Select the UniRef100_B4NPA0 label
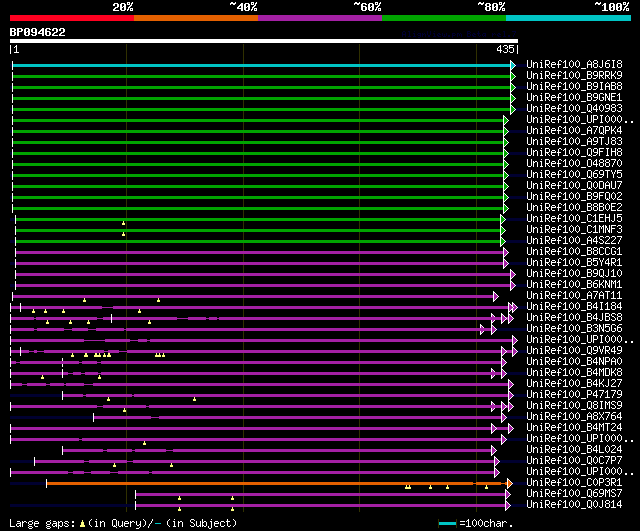This screenshot has width=640, height=531. click(x=574, y=362)
